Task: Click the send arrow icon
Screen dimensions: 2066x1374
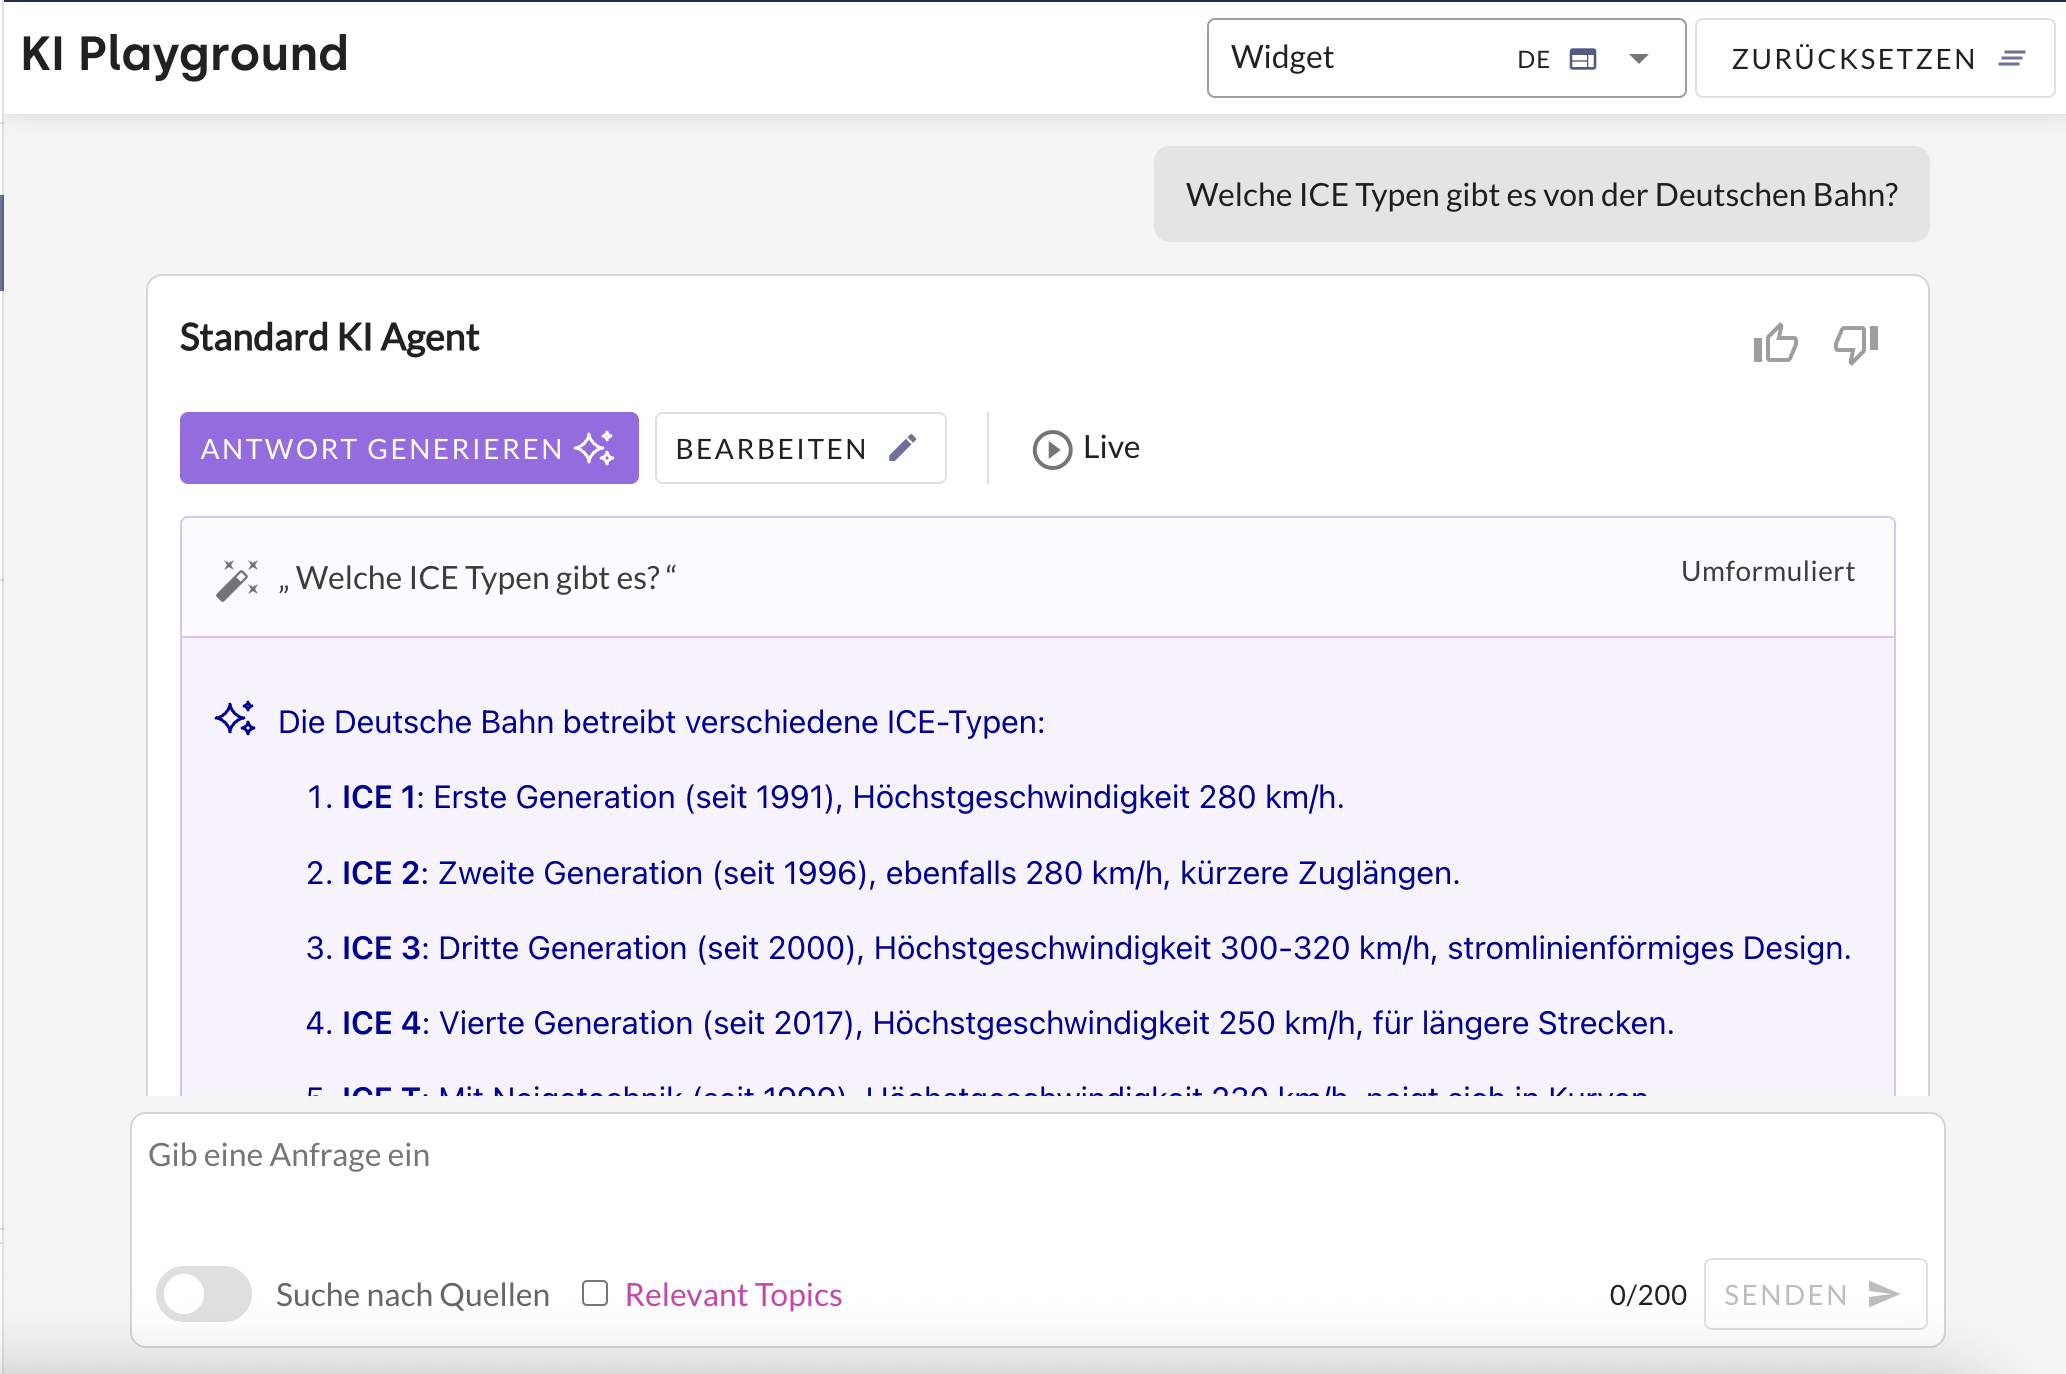Action: [x=1883, y=1294]
